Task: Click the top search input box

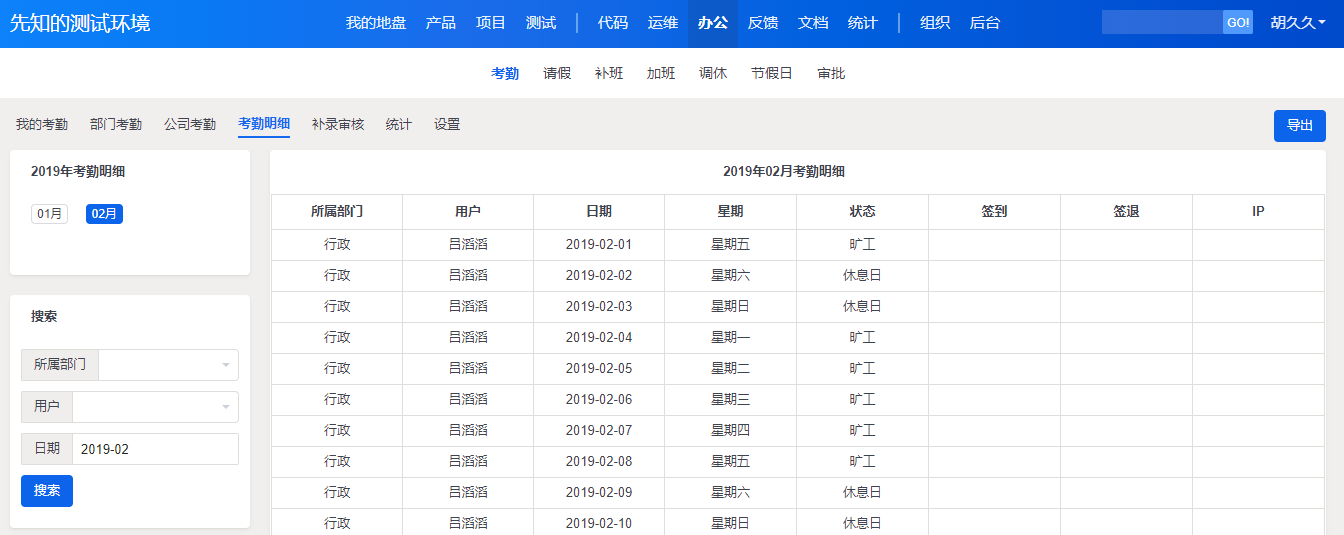Action: [1161, 23]
